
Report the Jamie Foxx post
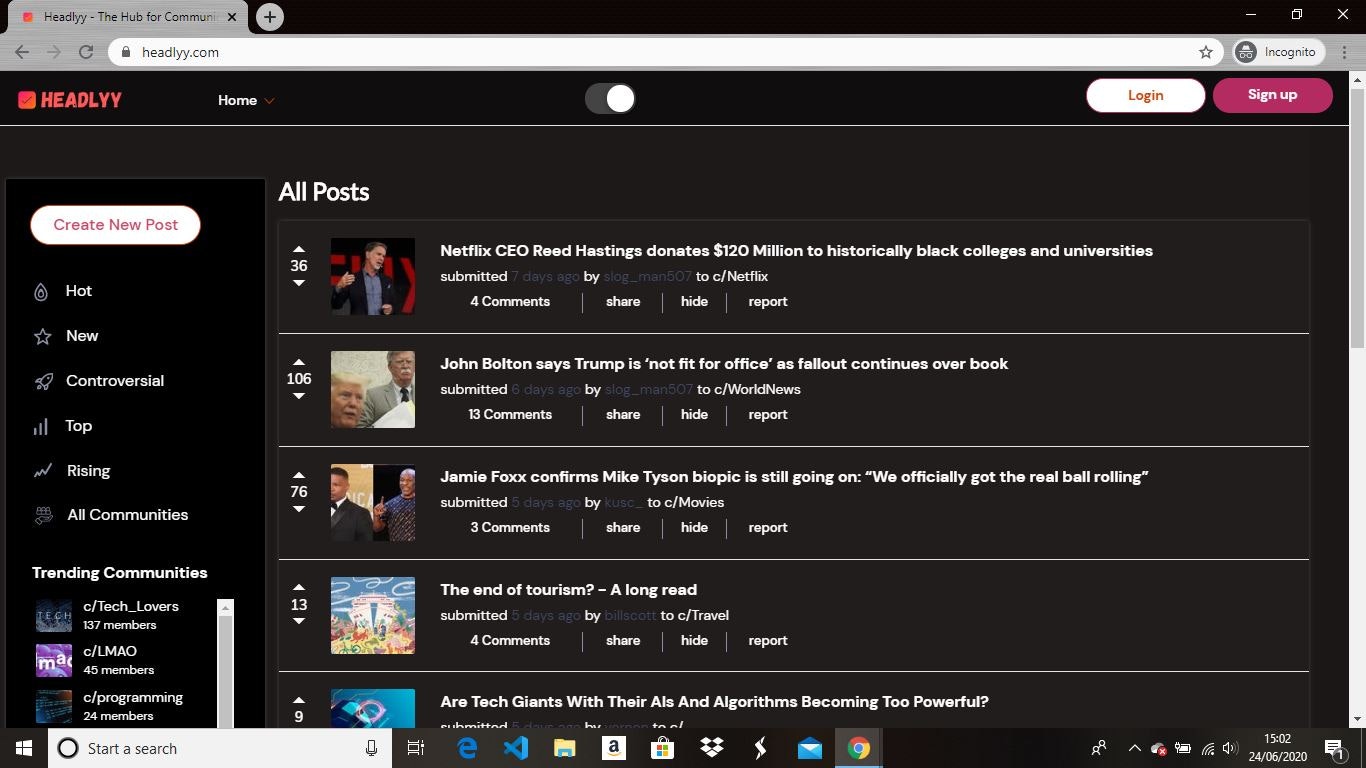(768, 527)
